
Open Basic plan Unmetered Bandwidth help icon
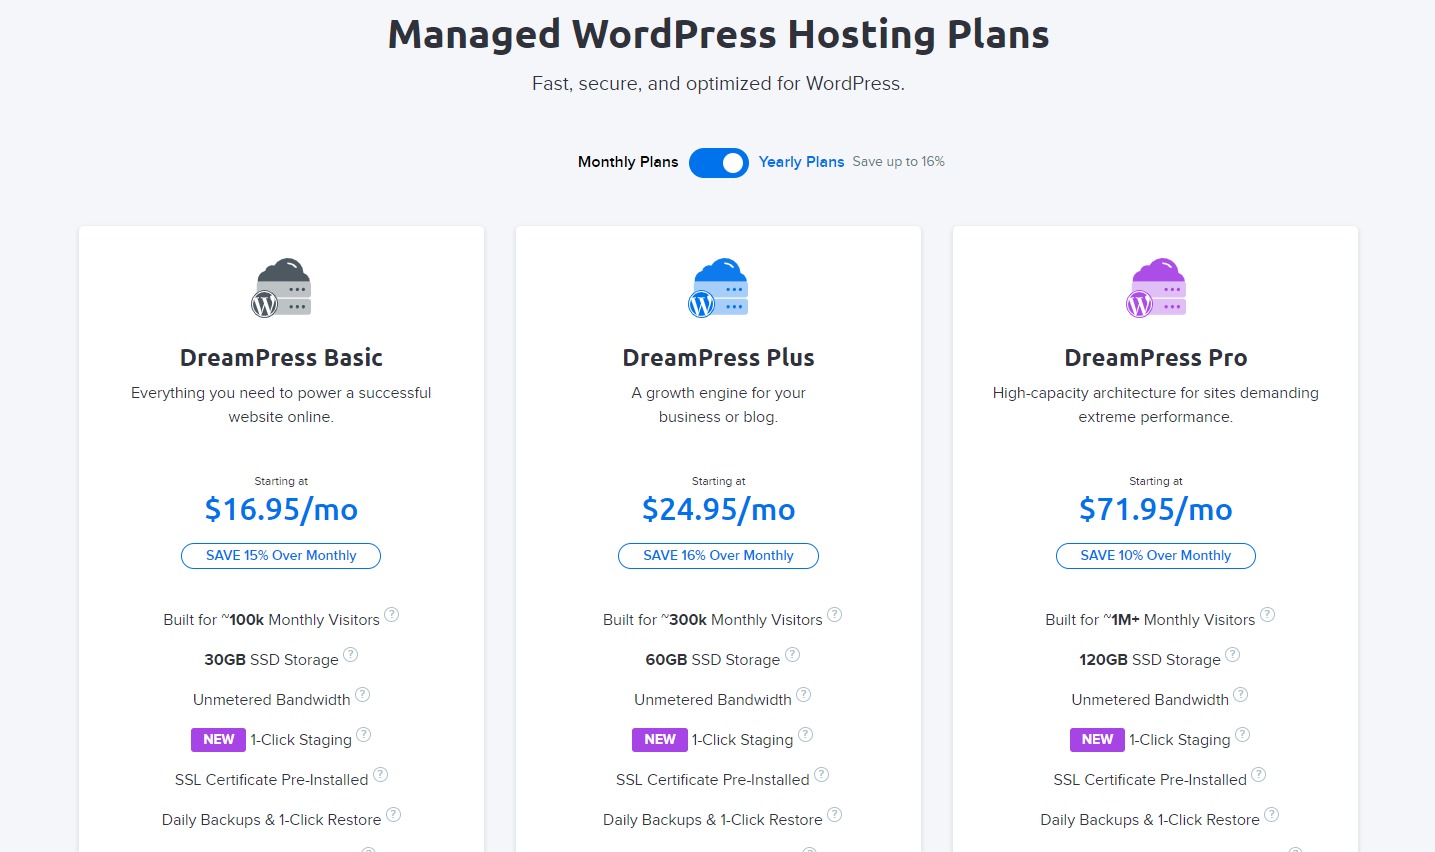(x=363, y=695)
